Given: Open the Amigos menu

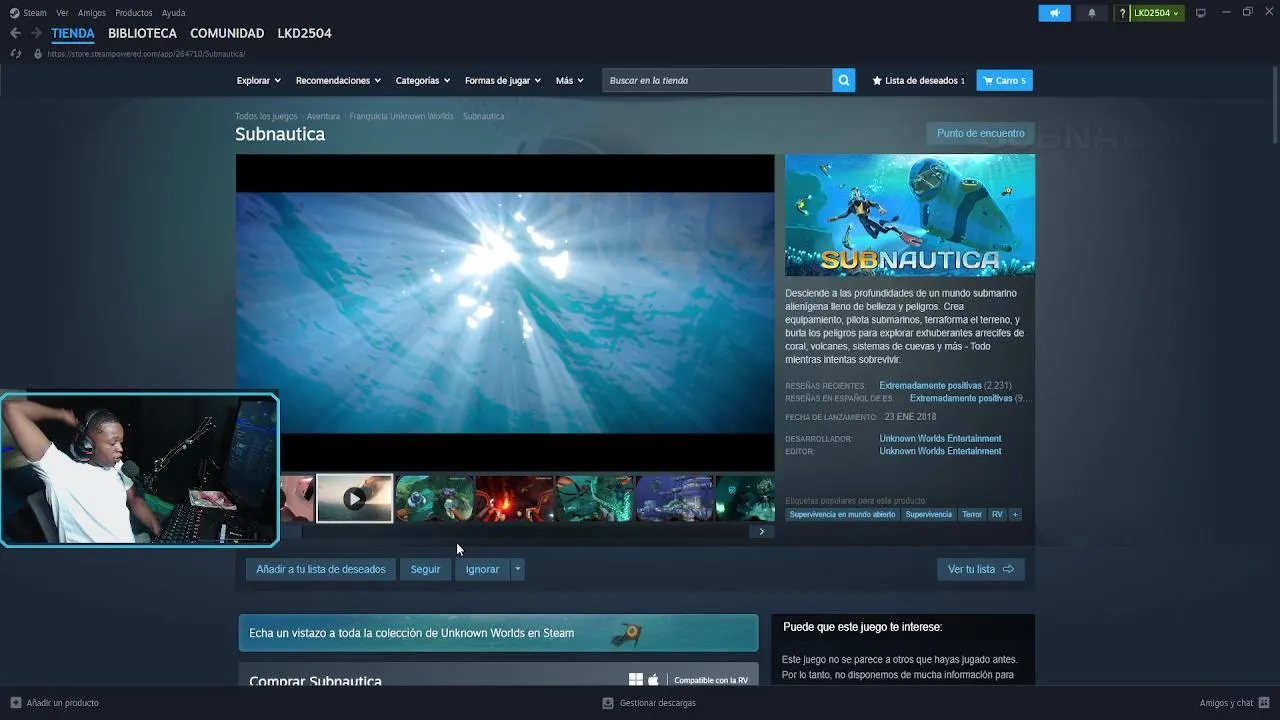Looking at the screenshot, I should (92, 13).
